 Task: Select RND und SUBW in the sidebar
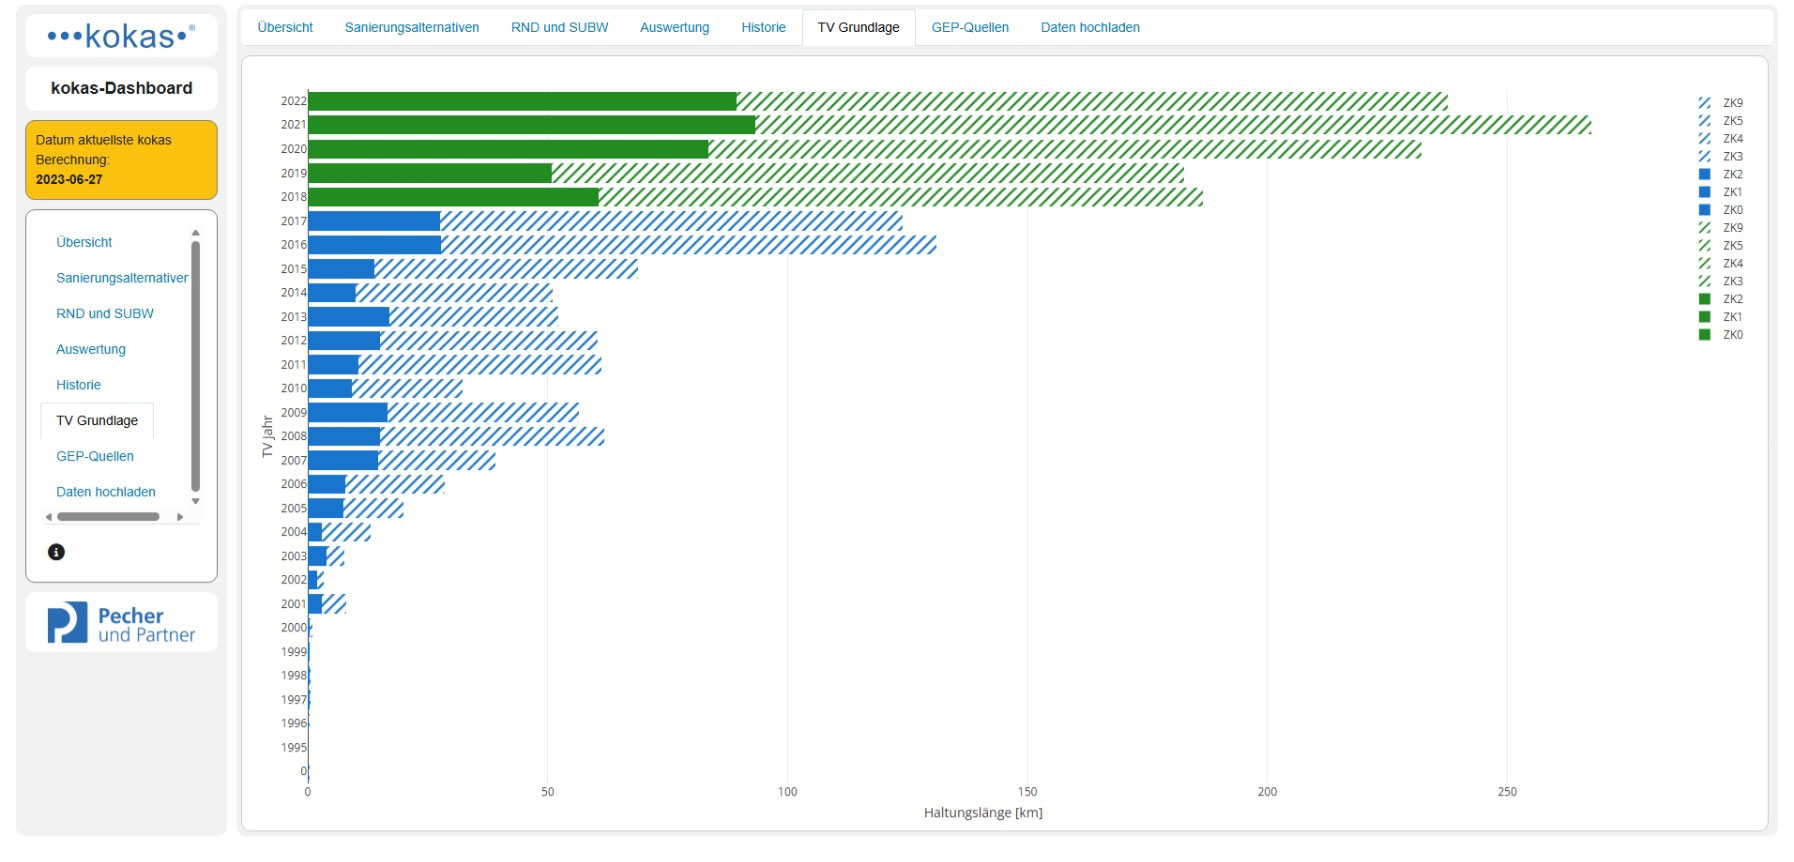105,313
